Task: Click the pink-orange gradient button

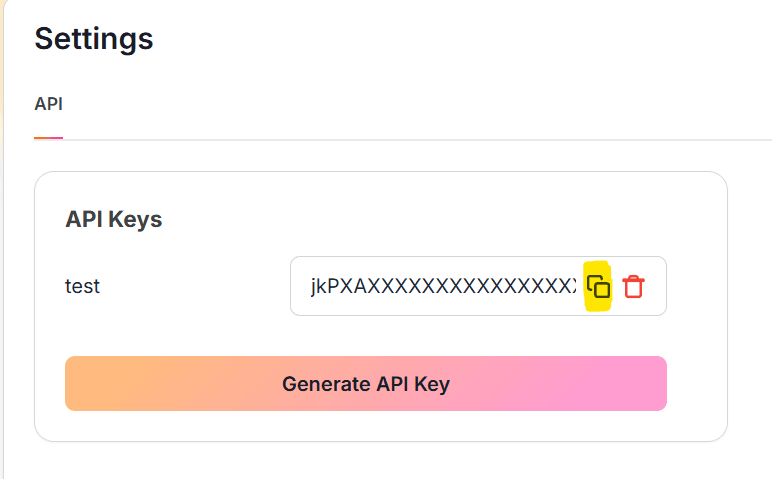Action: pos(366,383)
